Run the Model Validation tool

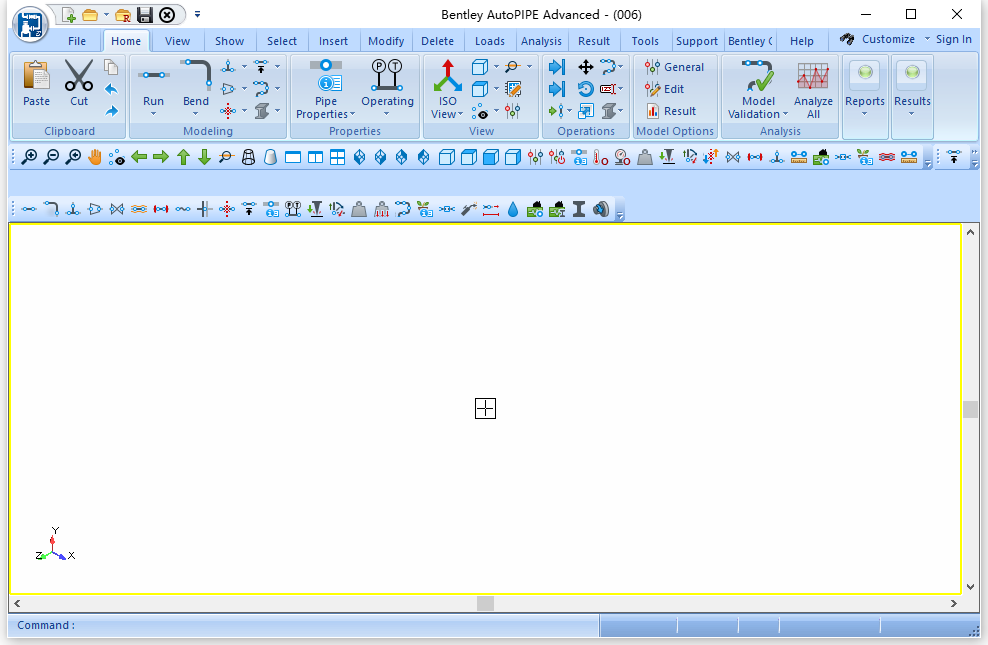pos(758,76)
